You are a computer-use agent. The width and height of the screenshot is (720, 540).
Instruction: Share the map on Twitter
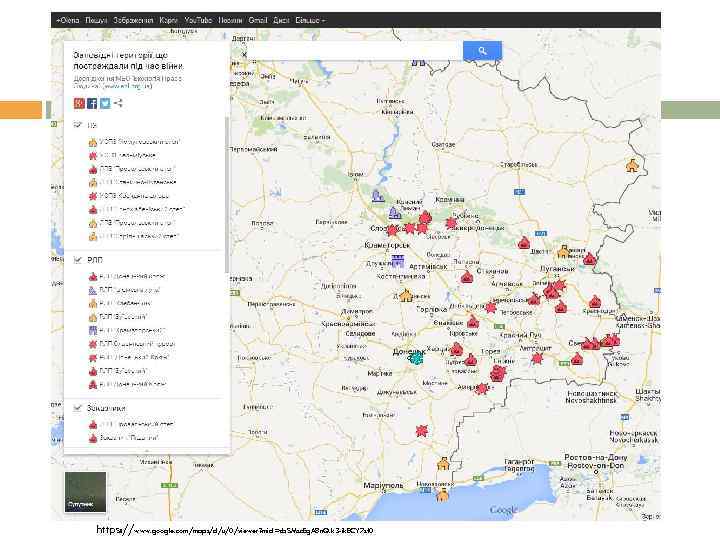[105, 103]
